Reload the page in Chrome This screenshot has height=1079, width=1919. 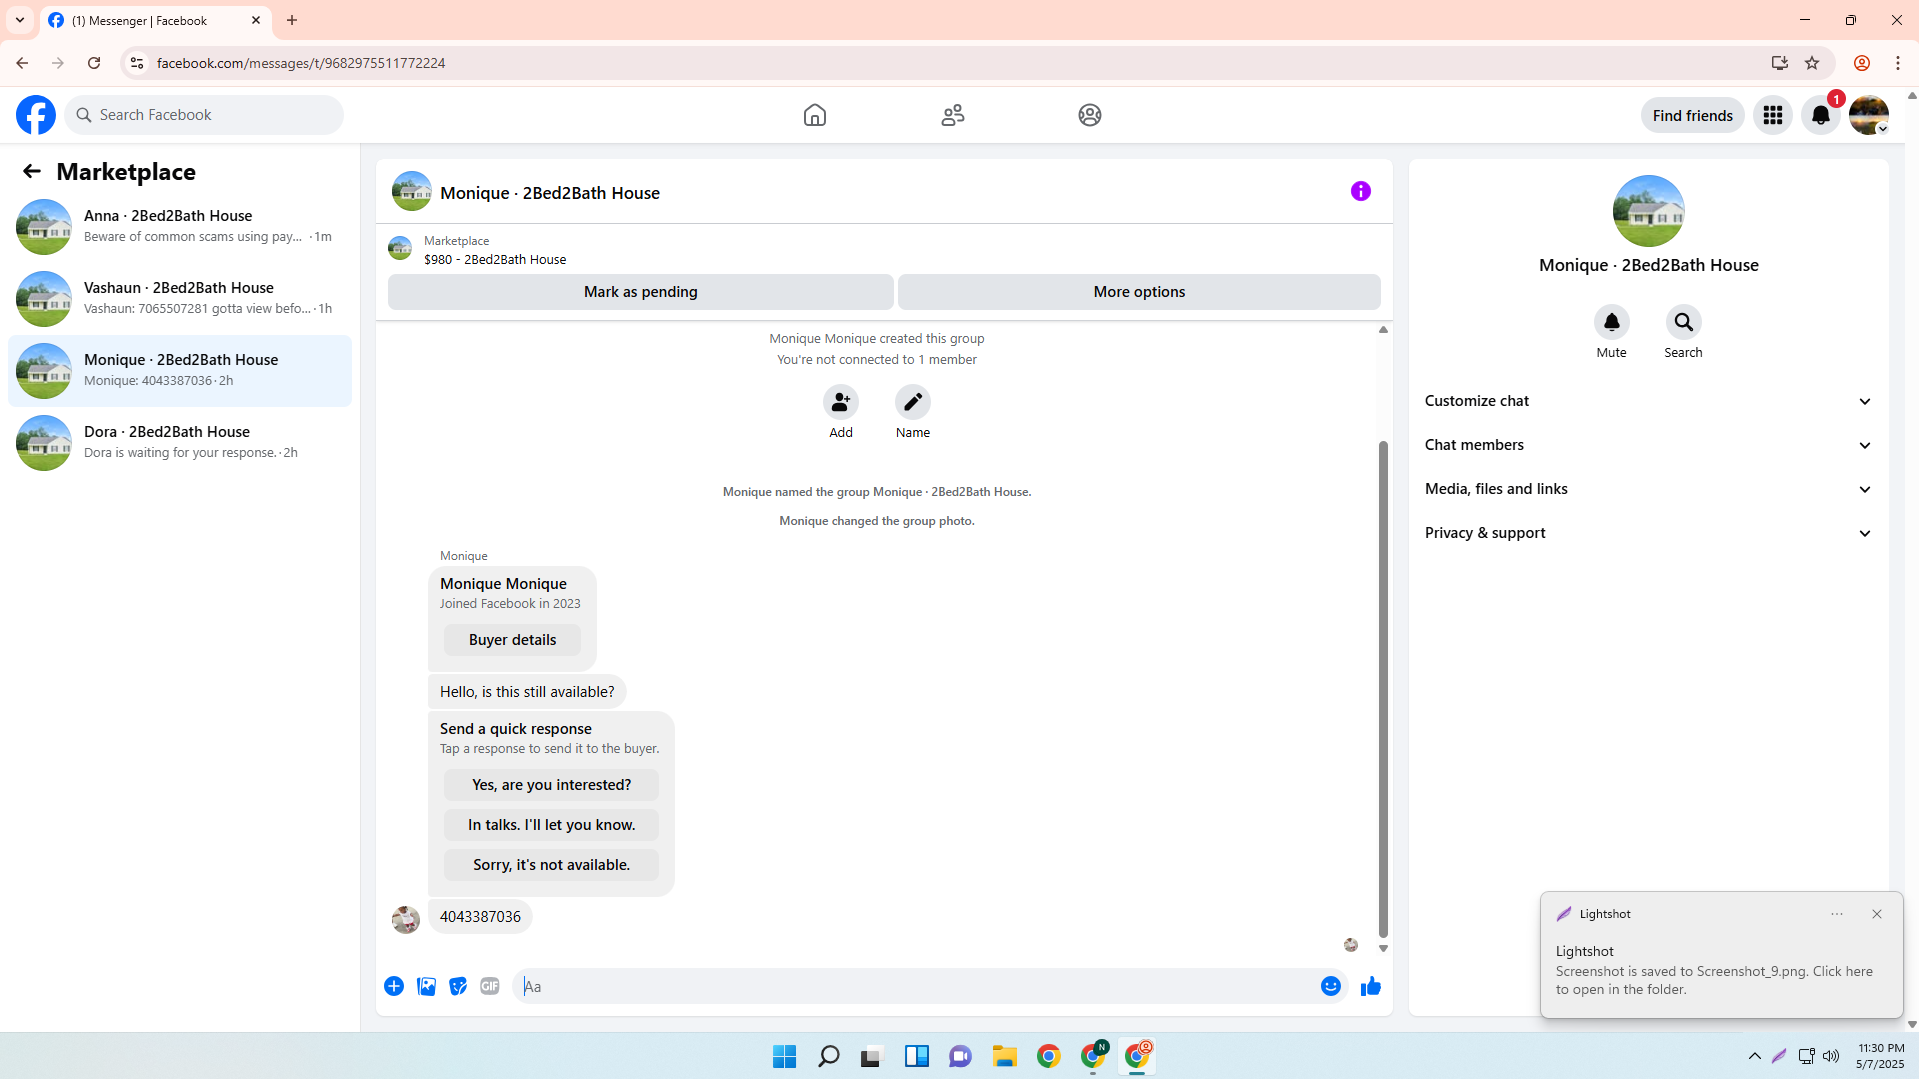pyautogui.click(x=94, y=63)
